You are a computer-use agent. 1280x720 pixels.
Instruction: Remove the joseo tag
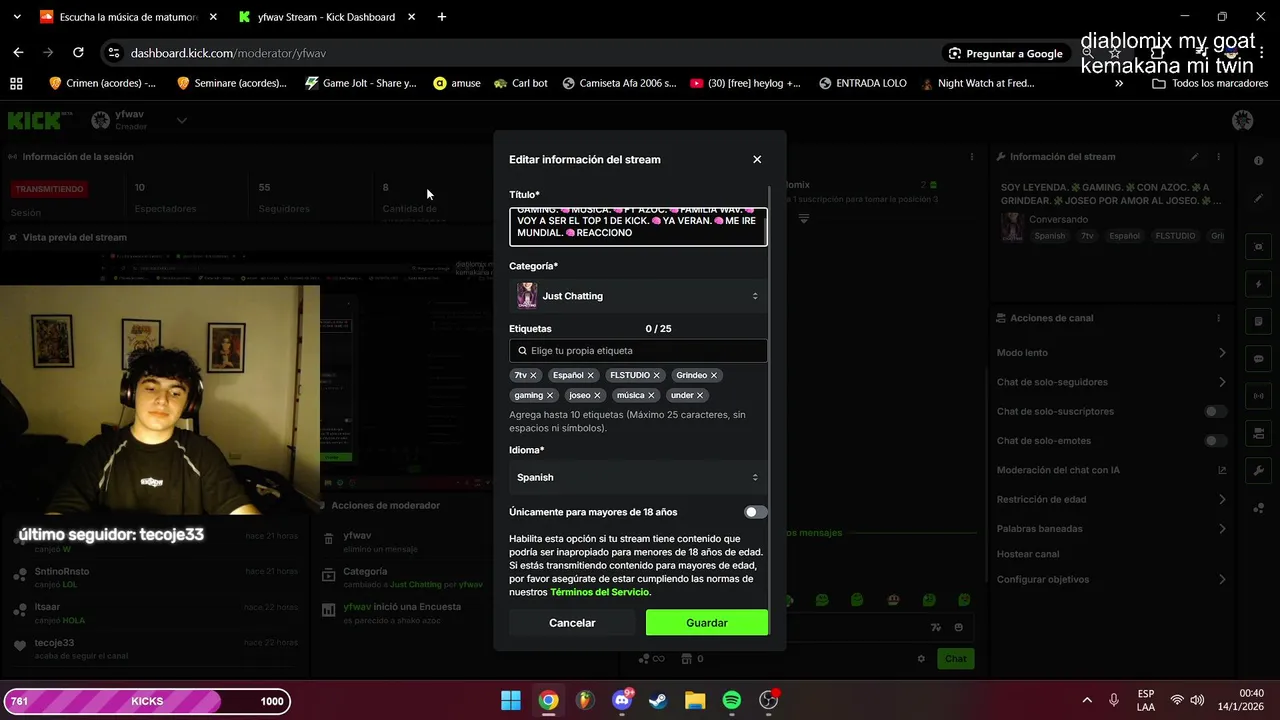pos(597,395)
